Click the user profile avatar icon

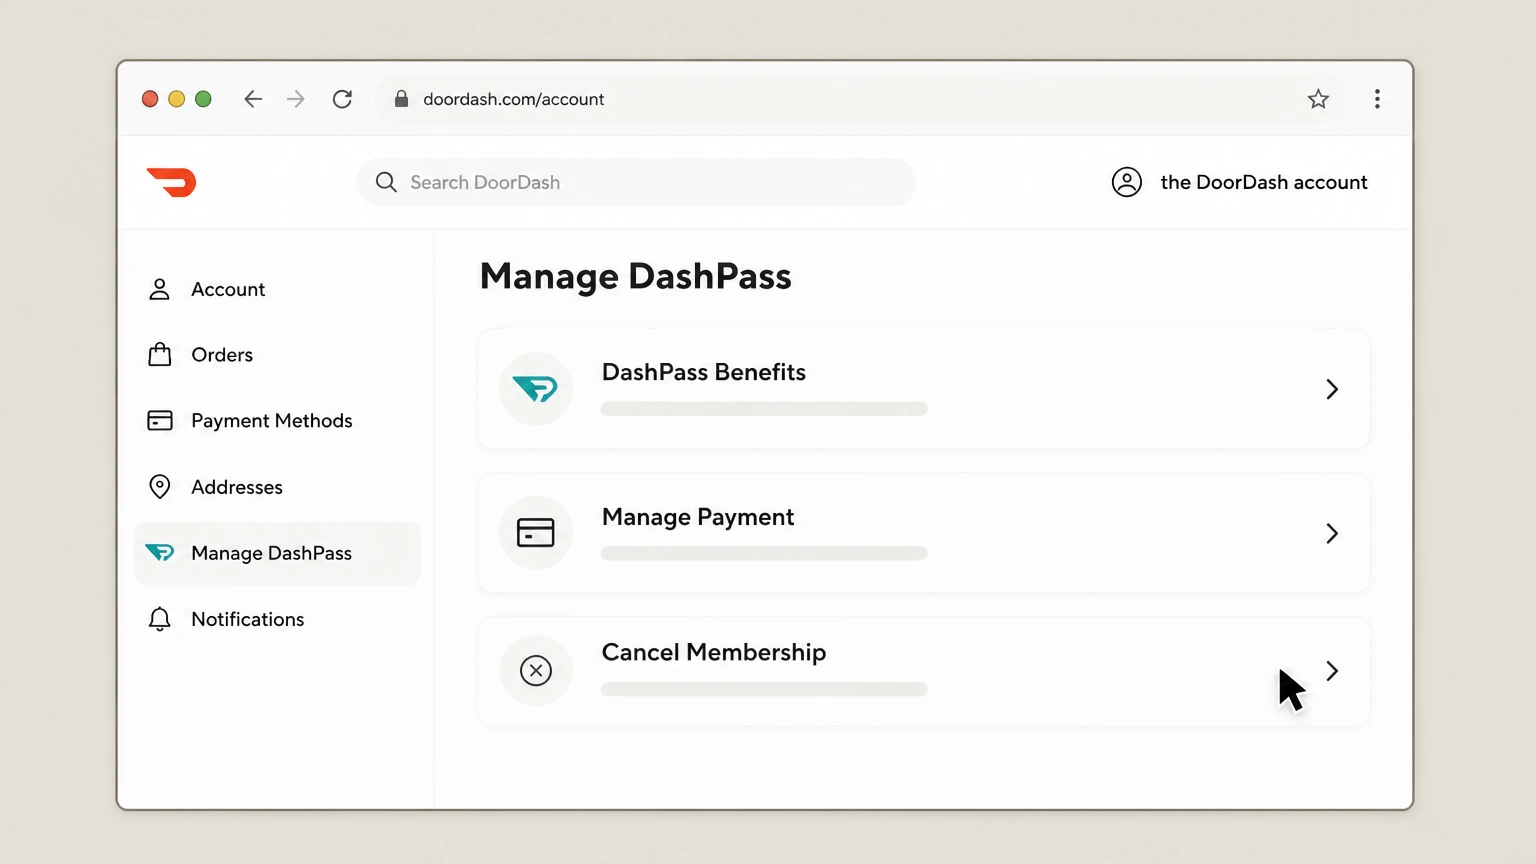pos(1127,182)
